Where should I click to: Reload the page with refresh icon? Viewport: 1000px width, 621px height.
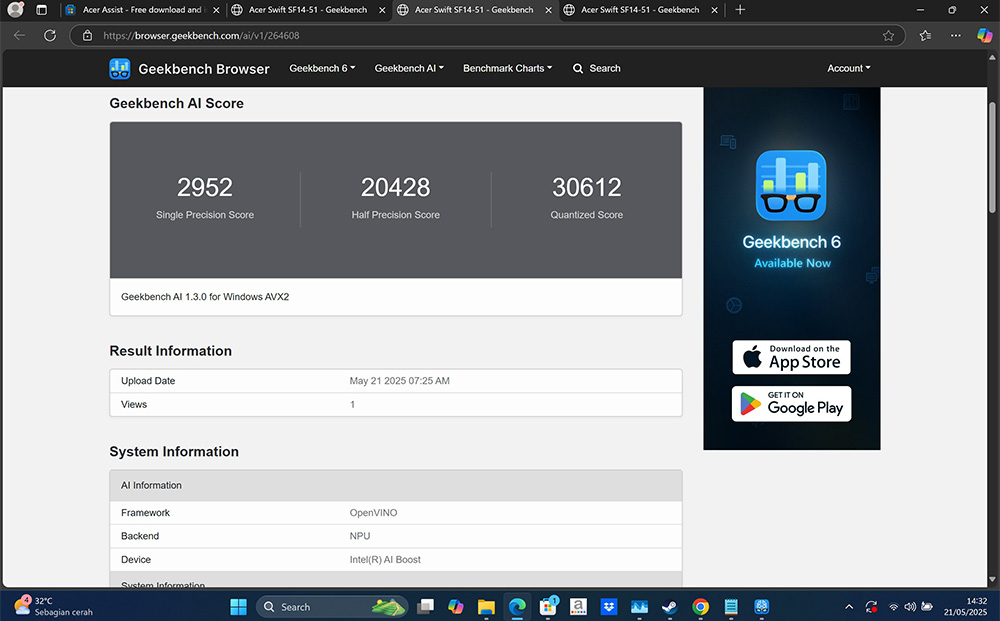pos(50,36)
